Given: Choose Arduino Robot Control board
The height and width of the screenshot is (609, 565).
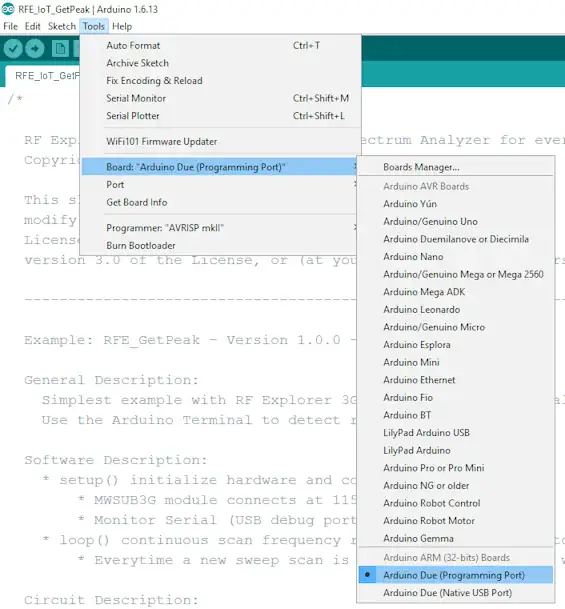Looking at the screenshot, I should tap(456, 503).
